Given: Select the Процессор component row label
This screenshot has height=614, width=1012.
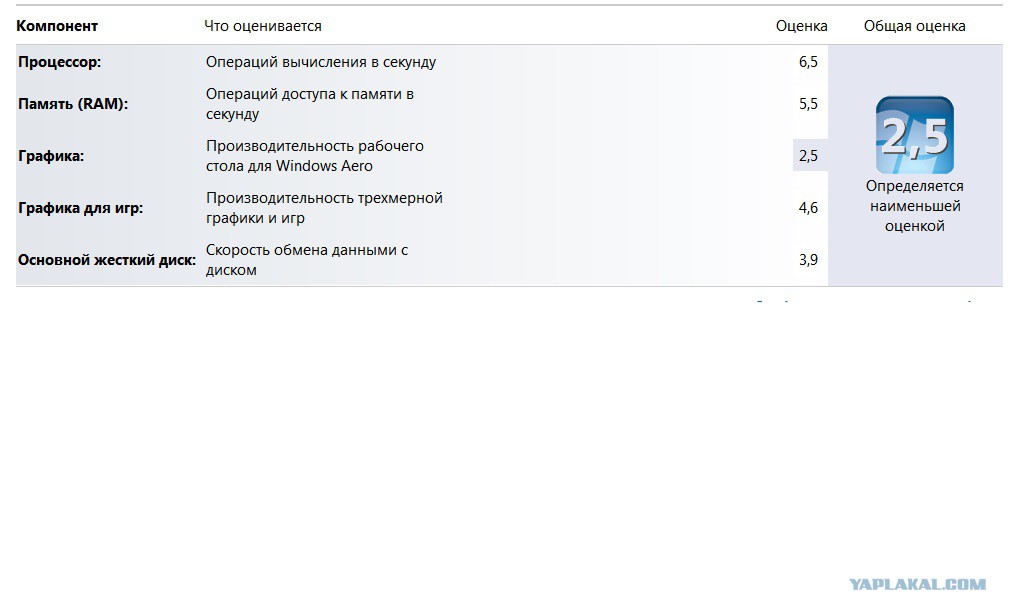Looking at the screenshot, I should coord(60,62).
